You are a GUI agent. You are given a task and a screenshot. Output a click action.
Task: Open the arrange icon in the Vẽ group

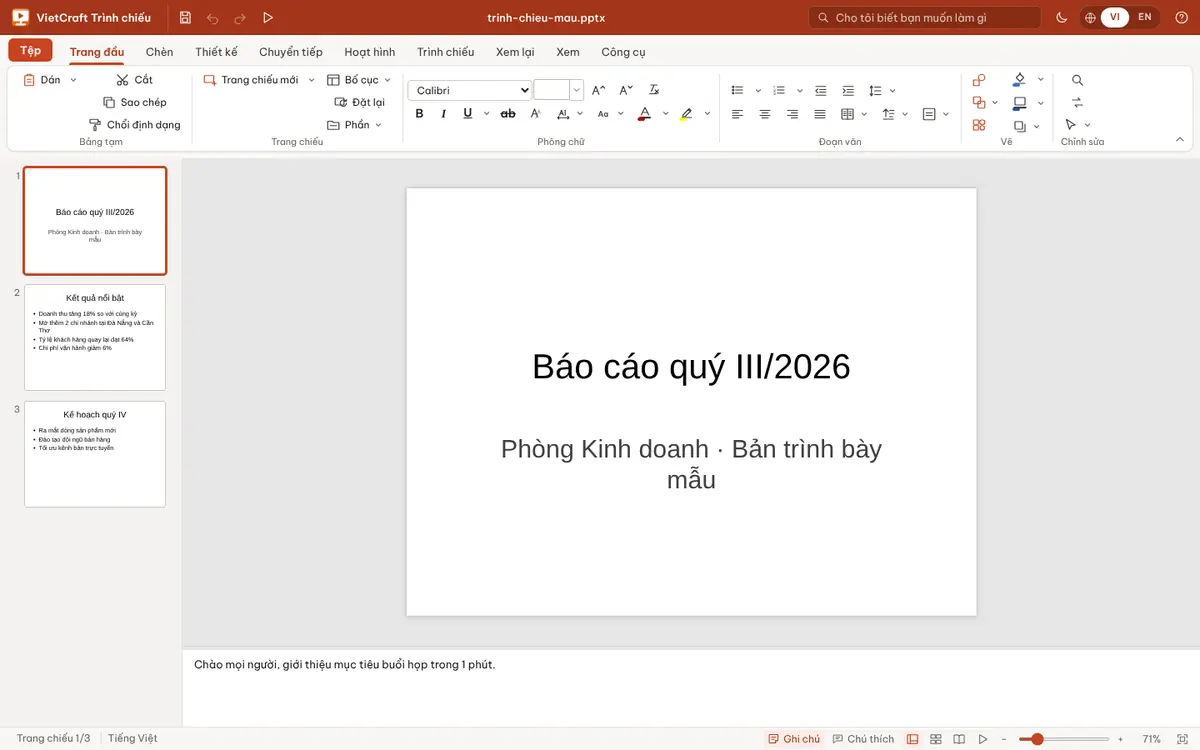979,102
